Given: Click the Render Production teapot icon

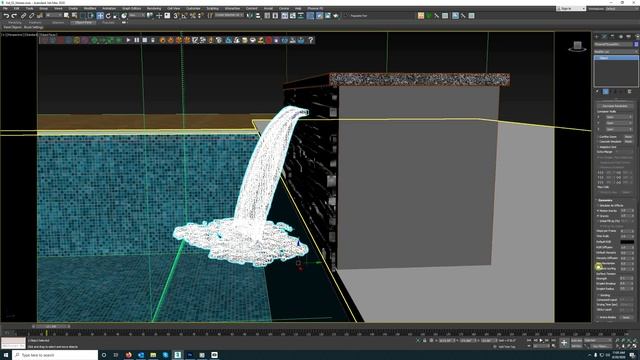Looking at the screenshot, I should pyautogui.click(x=336, y=16).
